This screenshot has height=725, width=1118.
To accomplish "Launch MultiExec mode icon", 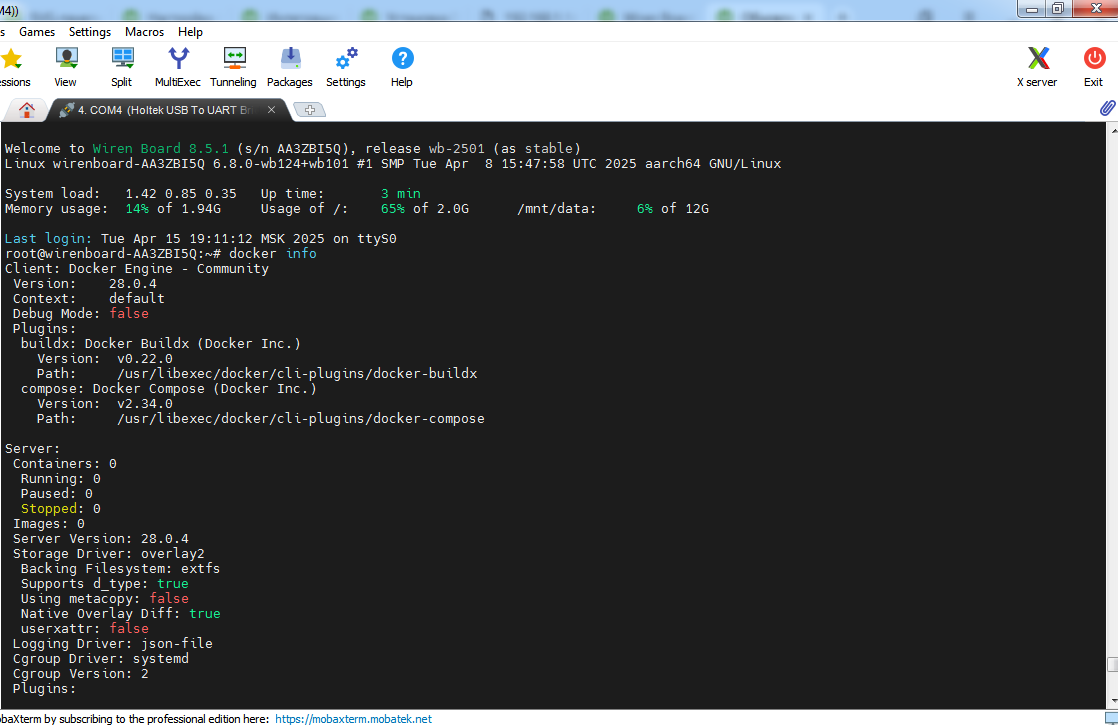I will point(178,58).
